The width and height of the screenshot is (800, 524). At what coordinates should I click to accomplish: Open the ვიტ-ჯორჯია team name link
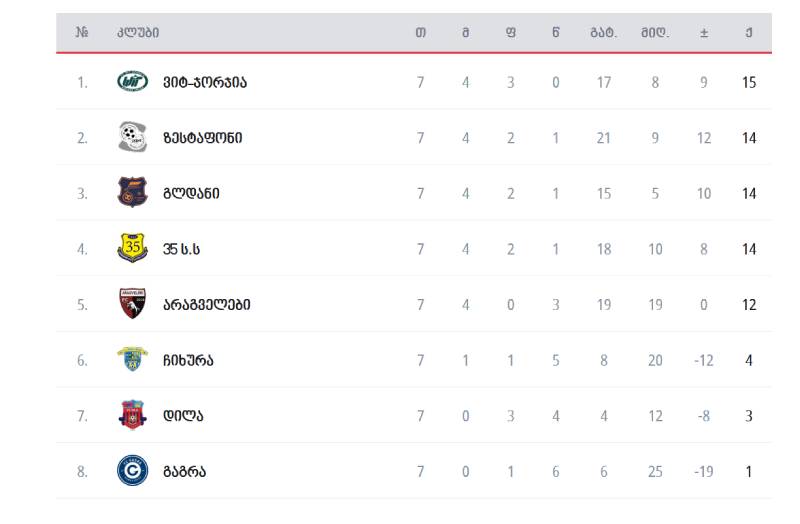click(x=205, y=82)
